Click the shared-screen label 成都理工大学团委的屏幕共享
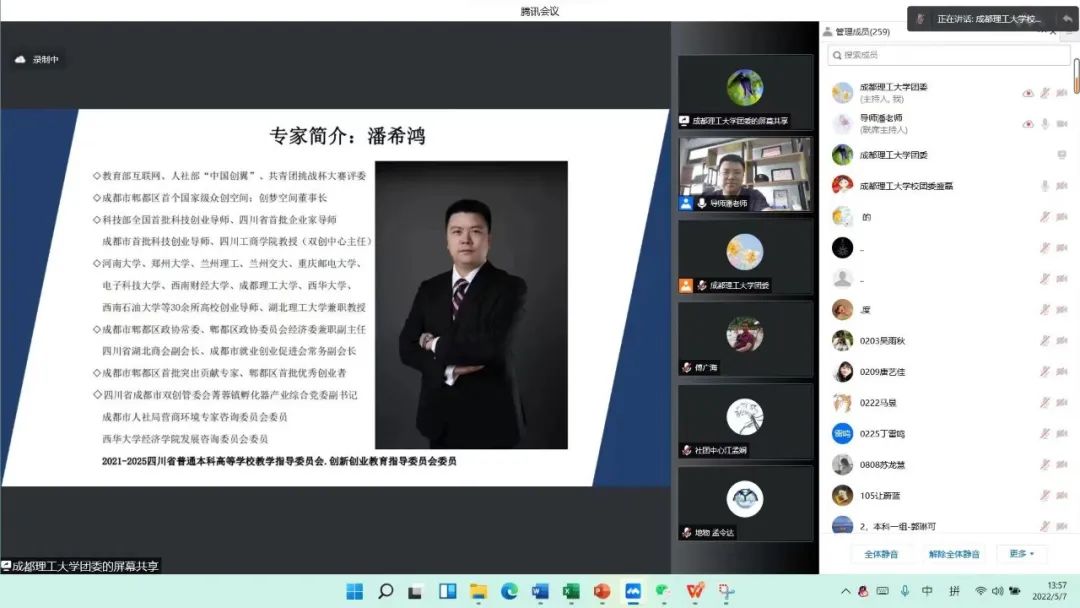1080x608 pixels. (81, 566)
